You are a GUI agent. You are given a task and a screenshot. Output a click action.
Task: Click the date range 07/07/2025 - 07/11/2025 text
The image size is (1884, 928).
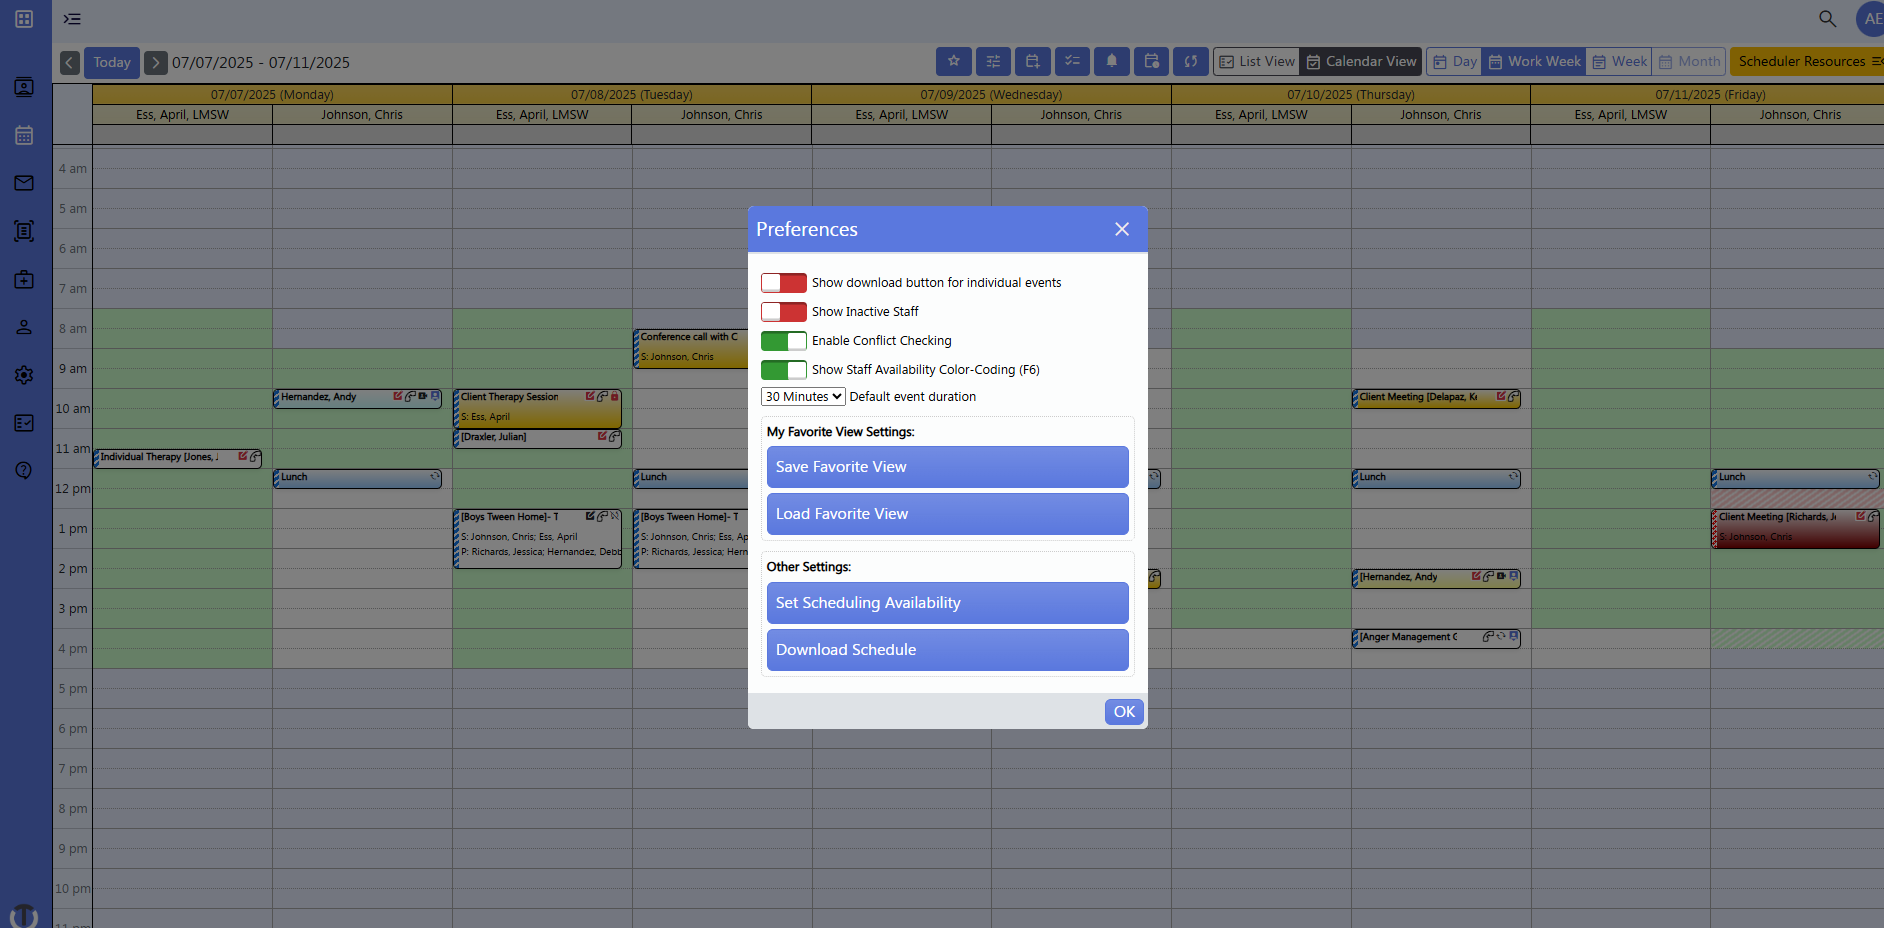261,63
